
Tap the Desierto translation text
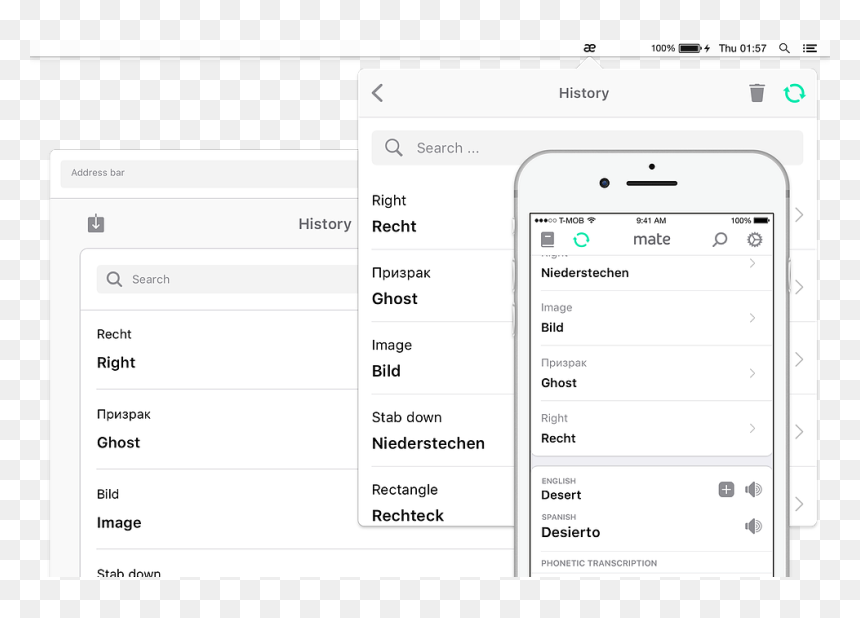[570, 532]
